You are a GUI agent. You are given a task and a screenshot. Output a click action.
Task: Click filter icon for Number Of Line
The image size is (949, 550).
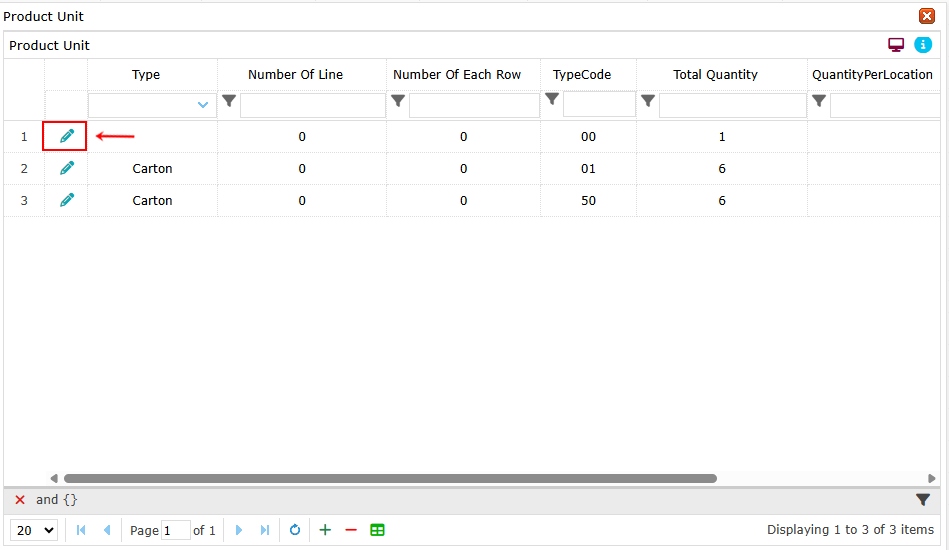[229, 101]
